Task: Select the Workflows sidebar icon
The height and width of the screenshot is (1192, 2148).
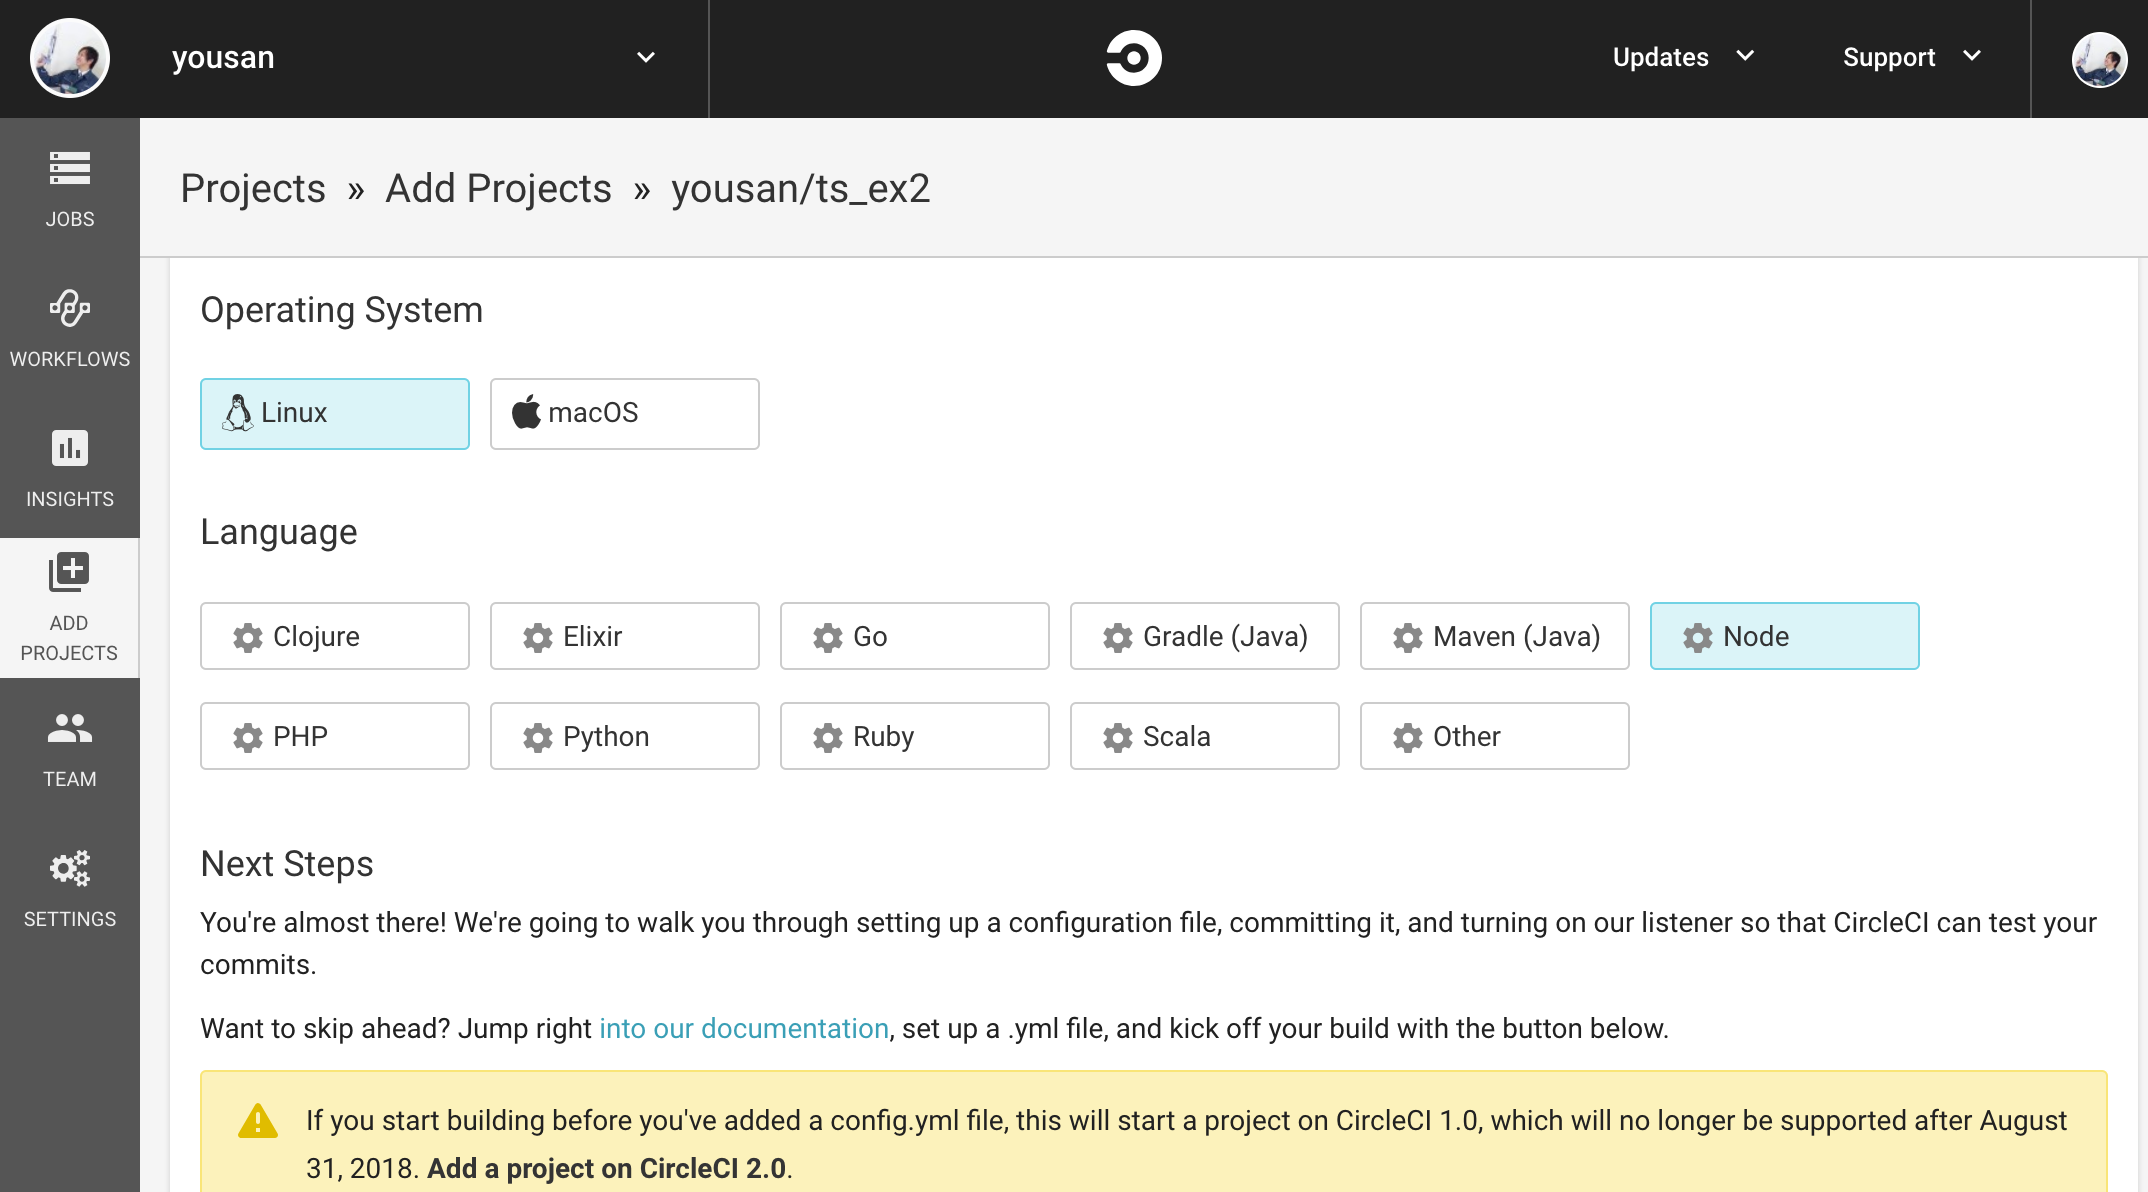Action: point(69,325)
